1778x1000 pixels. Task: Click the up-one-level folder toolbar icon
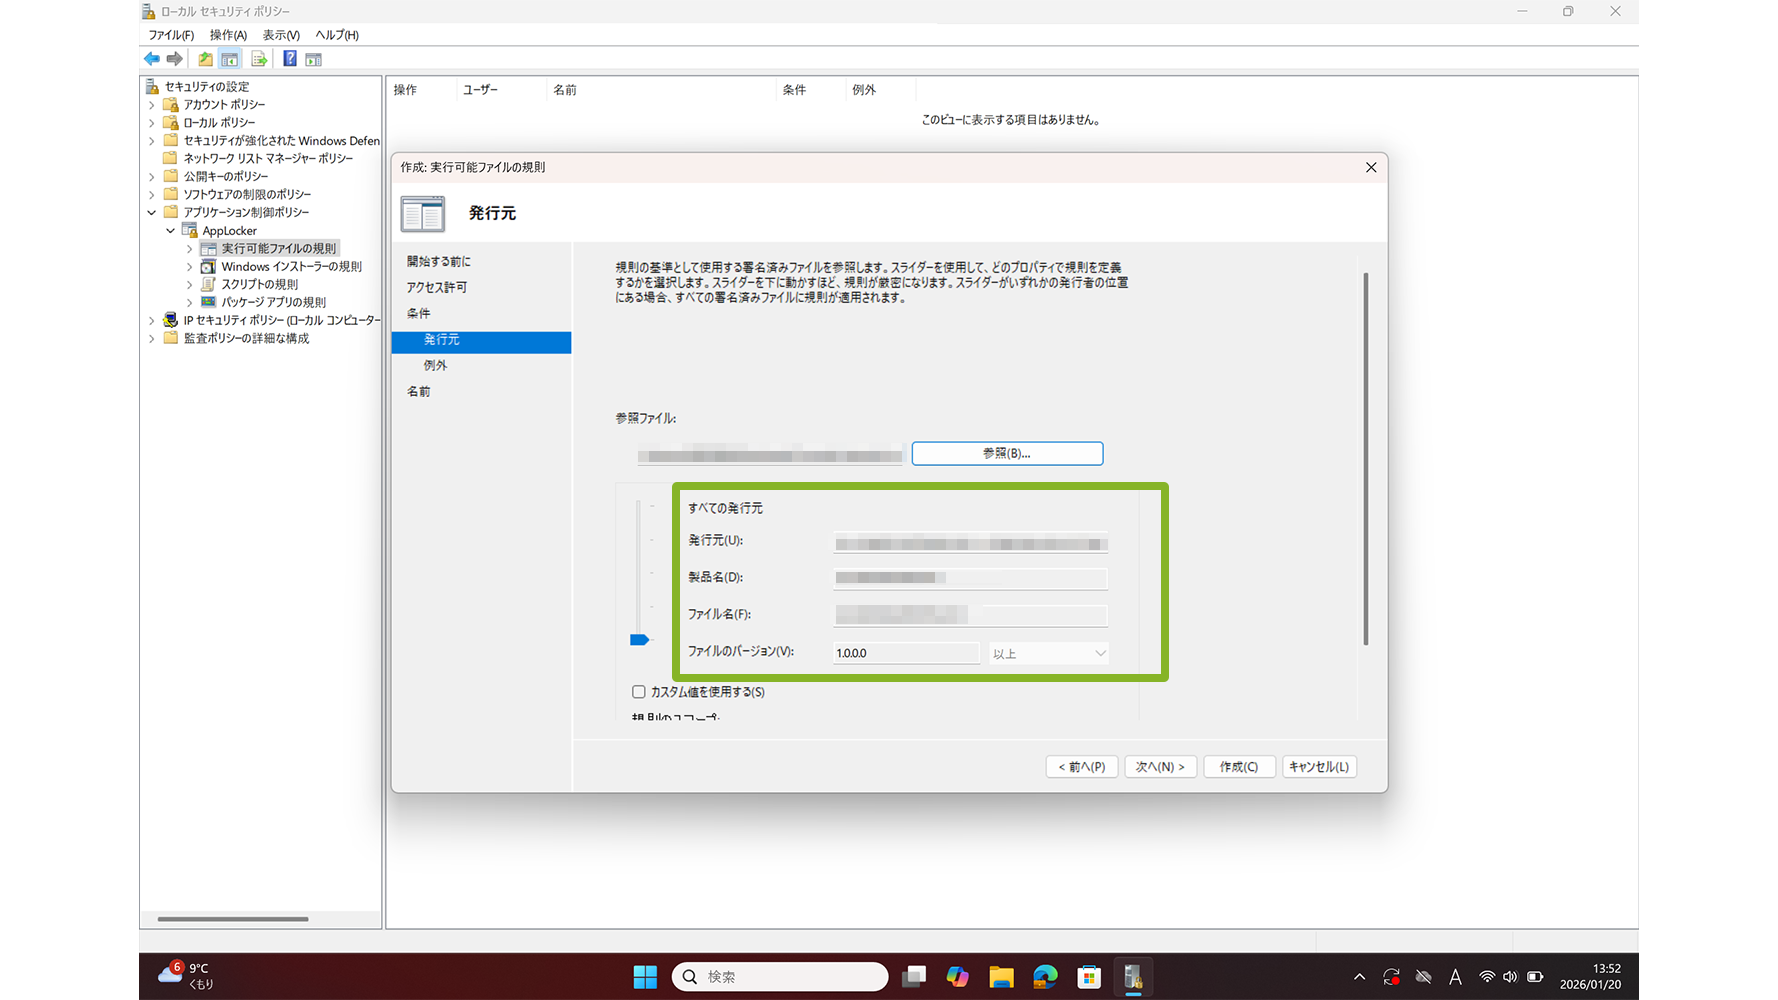[x=205, y=59]
